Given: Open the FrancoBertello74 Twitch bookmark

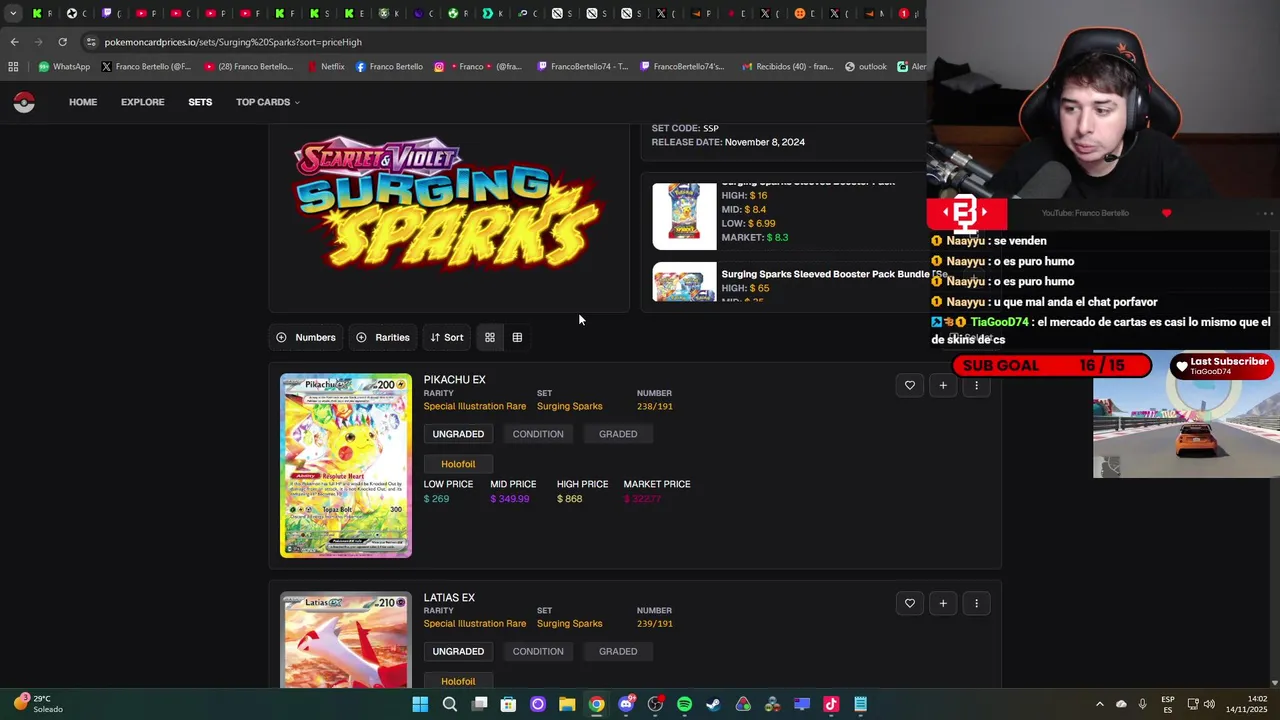Looking at the screenshot, I should [583, 67].
